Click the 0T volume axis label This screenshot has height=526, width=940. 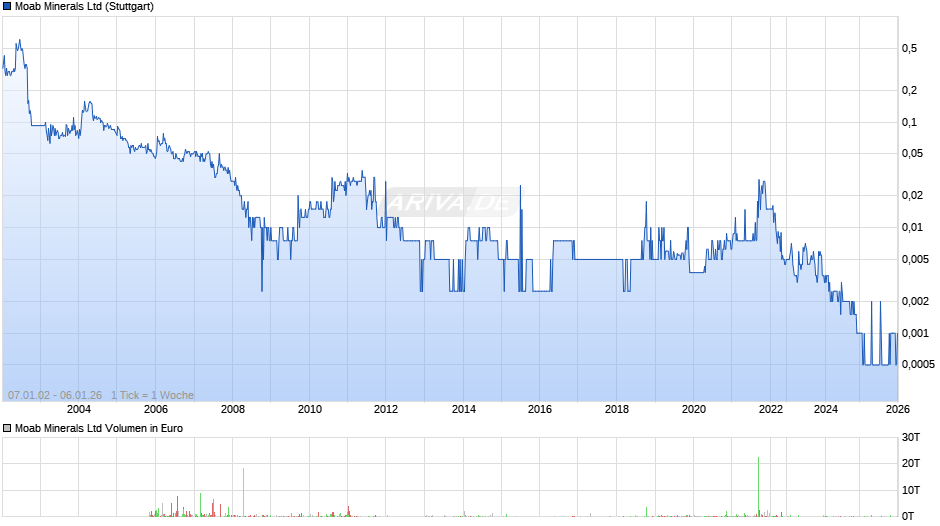pos(908,516)
